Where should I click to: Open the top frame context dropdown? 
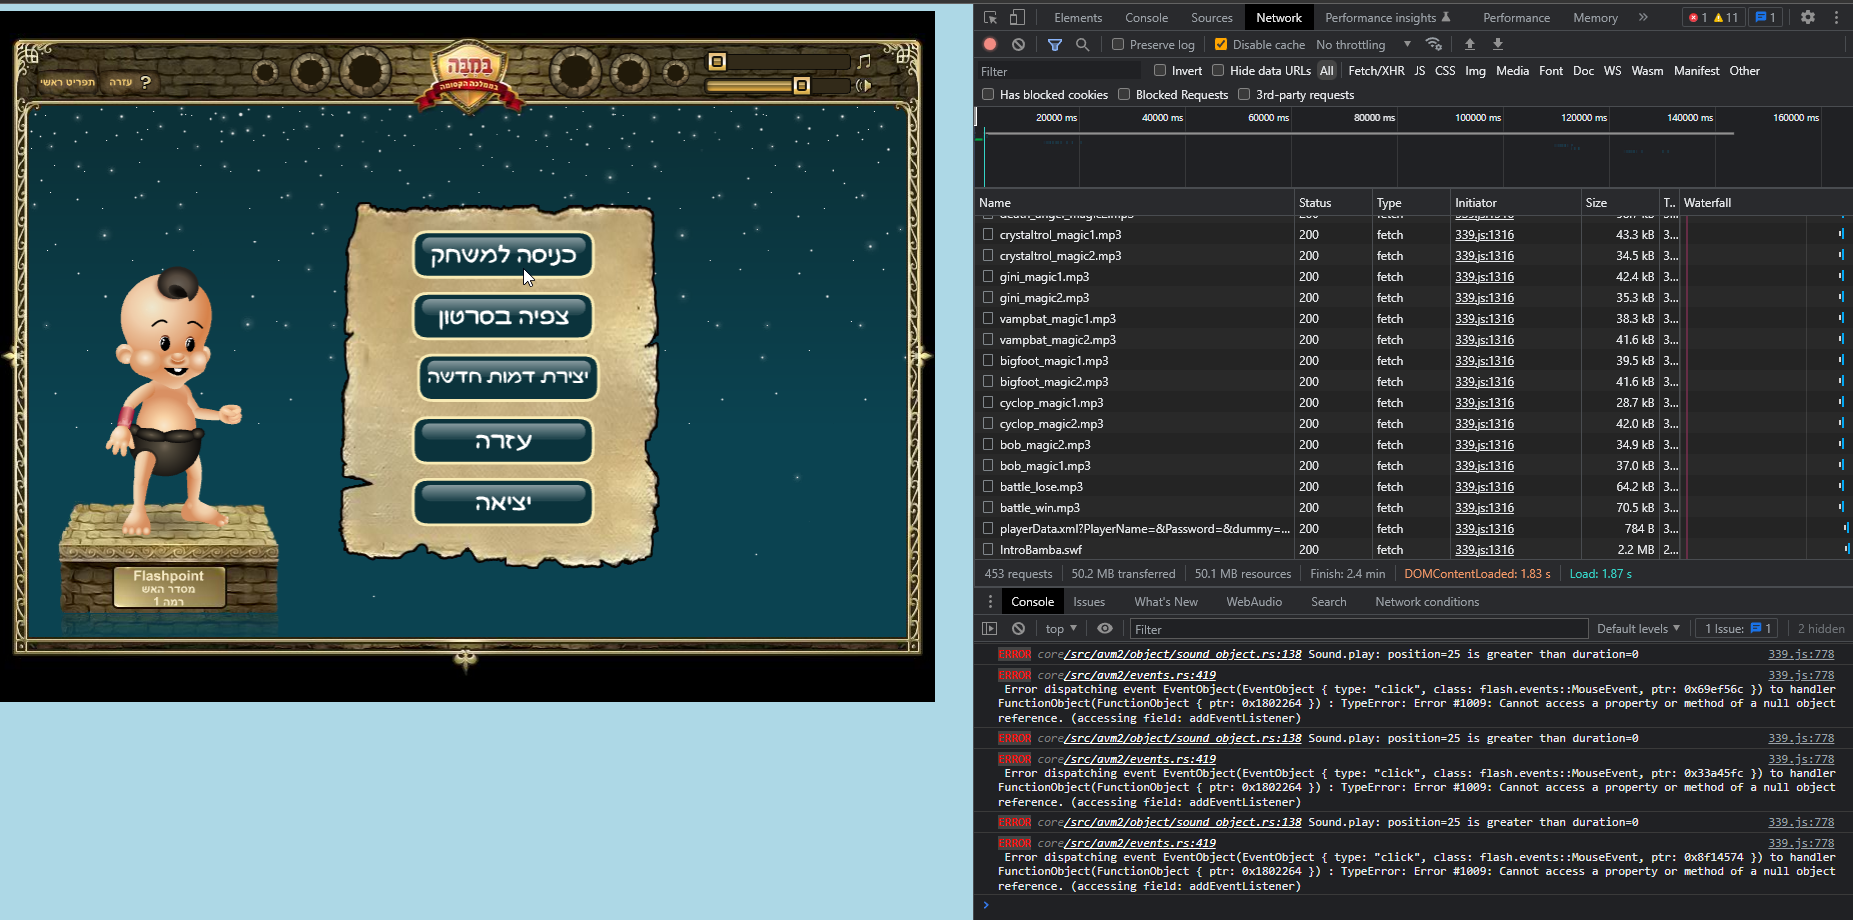click(x=1059, y=628)
